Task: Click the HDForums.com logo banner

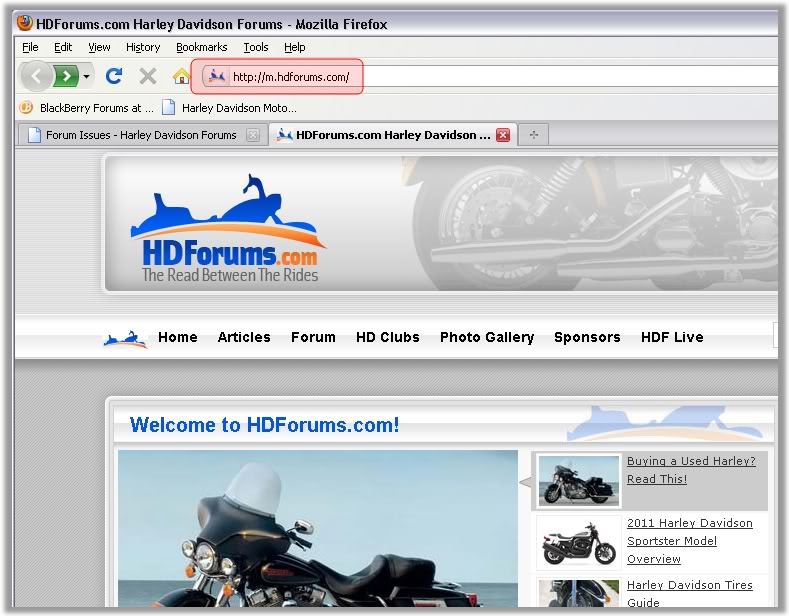Action: (229, 227)
